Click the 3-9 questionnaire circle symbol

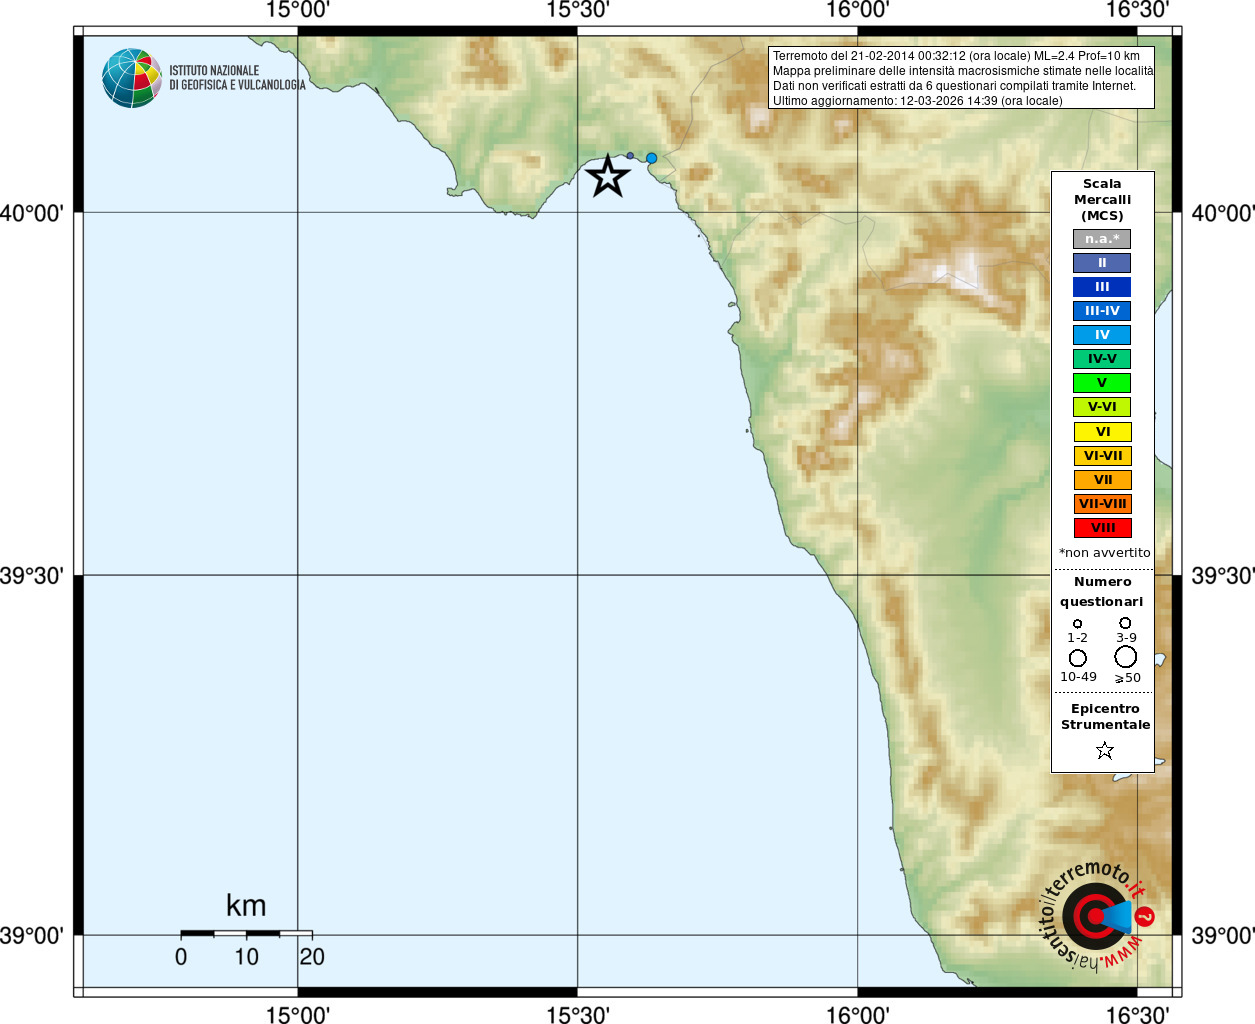click(x=1125, y=623)
